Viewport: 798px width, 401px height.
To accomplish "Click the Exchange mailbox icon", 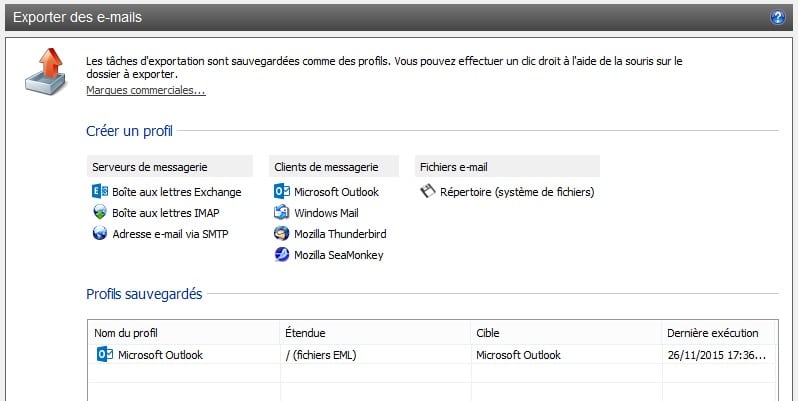I will 100,191.
